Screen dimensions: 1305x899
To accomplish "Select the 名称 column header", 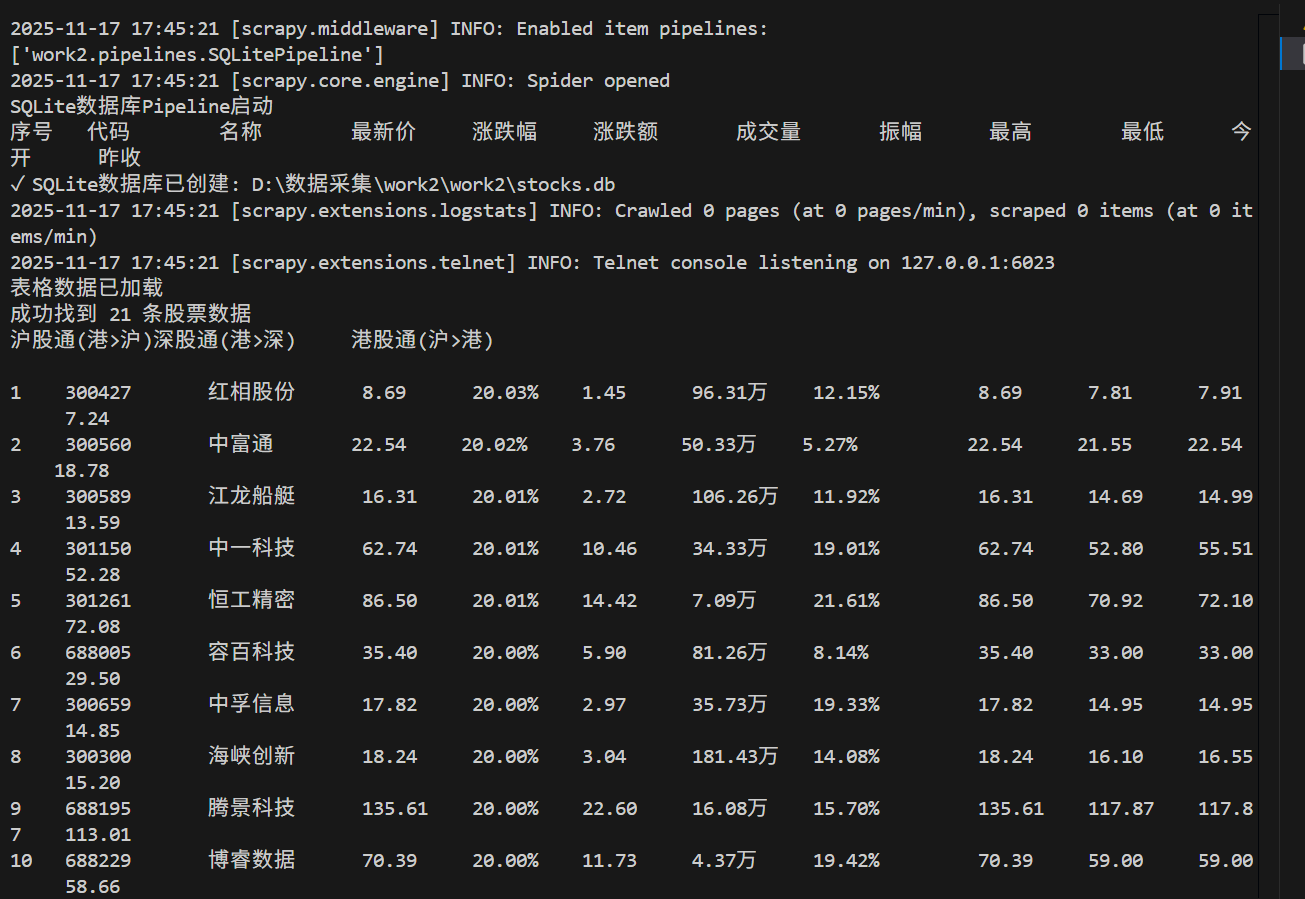I will 240,132.
